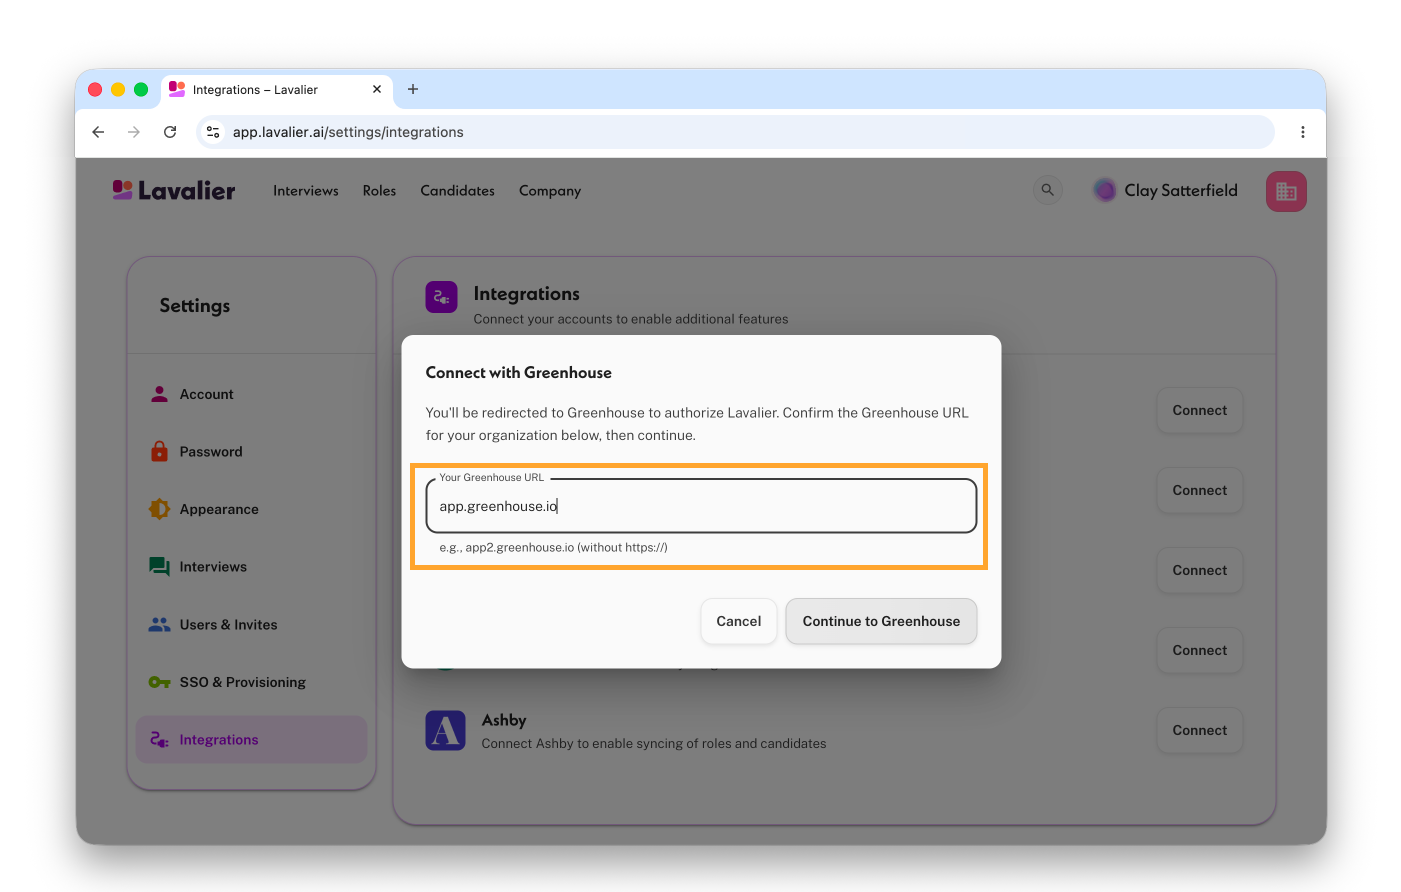Screen dimensions: 1401x892
Task: Open the browser three-dot menu
Action: tap(1302, 132)
